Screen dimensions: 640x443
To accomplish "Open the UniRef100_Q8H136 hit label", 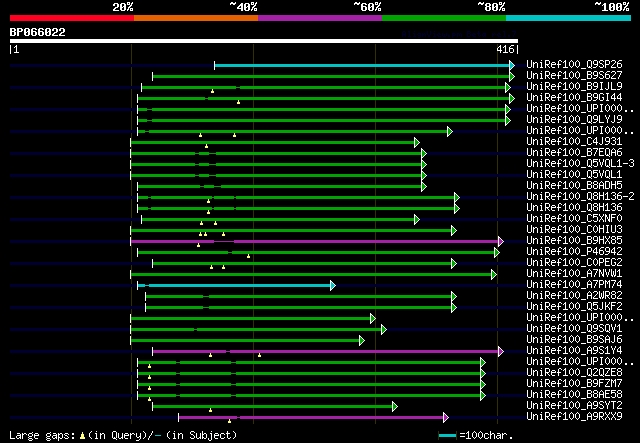I will [x=574, y=207].
